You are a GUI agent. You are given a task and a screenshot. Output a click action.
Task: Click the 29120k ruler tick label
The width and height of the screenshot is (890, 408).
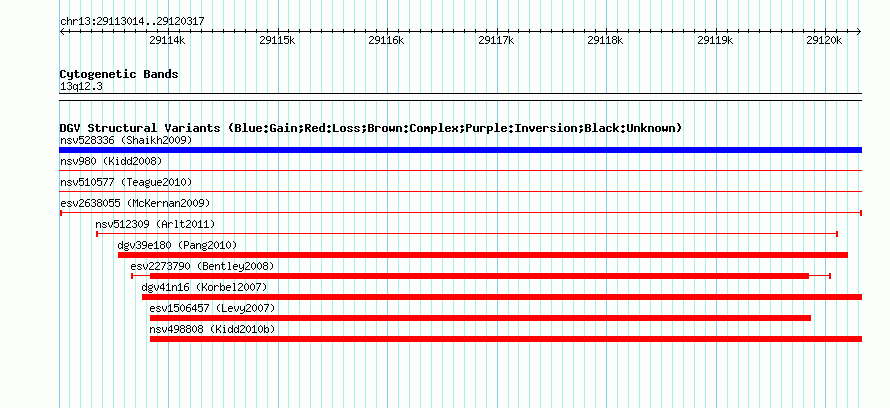[x=824, y=40]
